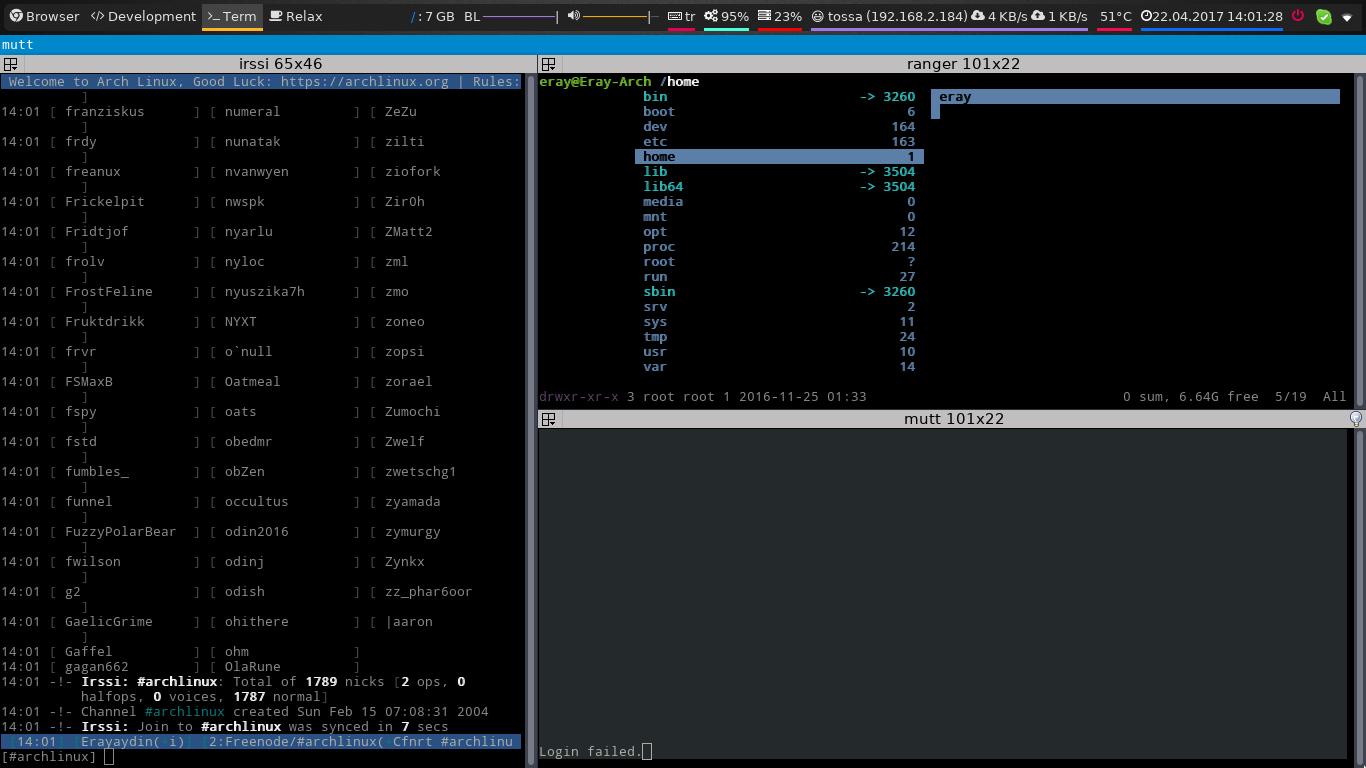The image size is (1366, 768).
Task: Click the irssi window layout icon
Action: click(10, 64)
